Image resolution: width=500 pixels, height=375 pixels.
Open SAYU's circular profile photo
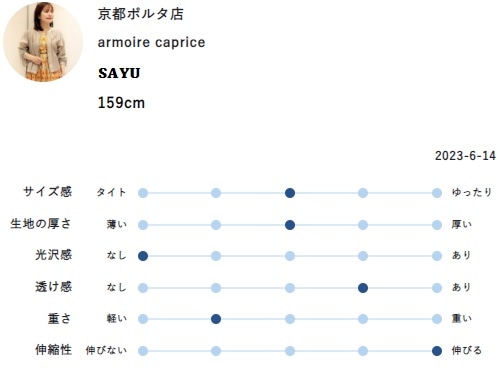tap(43, 42)
